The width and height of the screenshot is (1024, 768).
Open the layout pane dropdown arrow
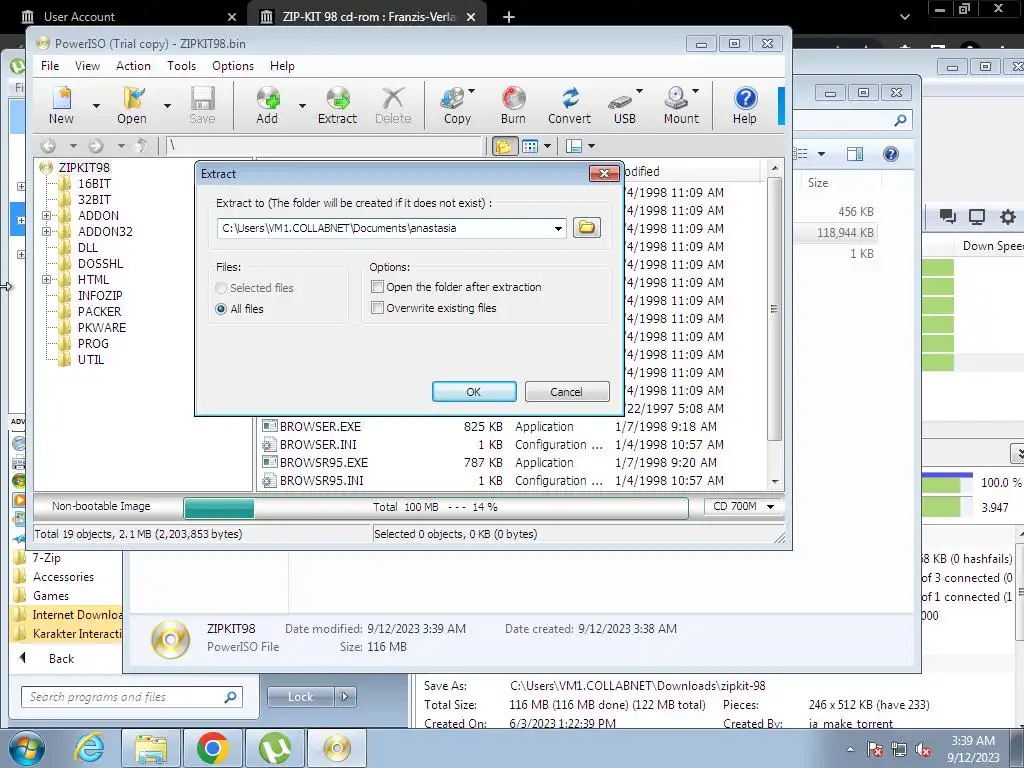pos(591,146)
